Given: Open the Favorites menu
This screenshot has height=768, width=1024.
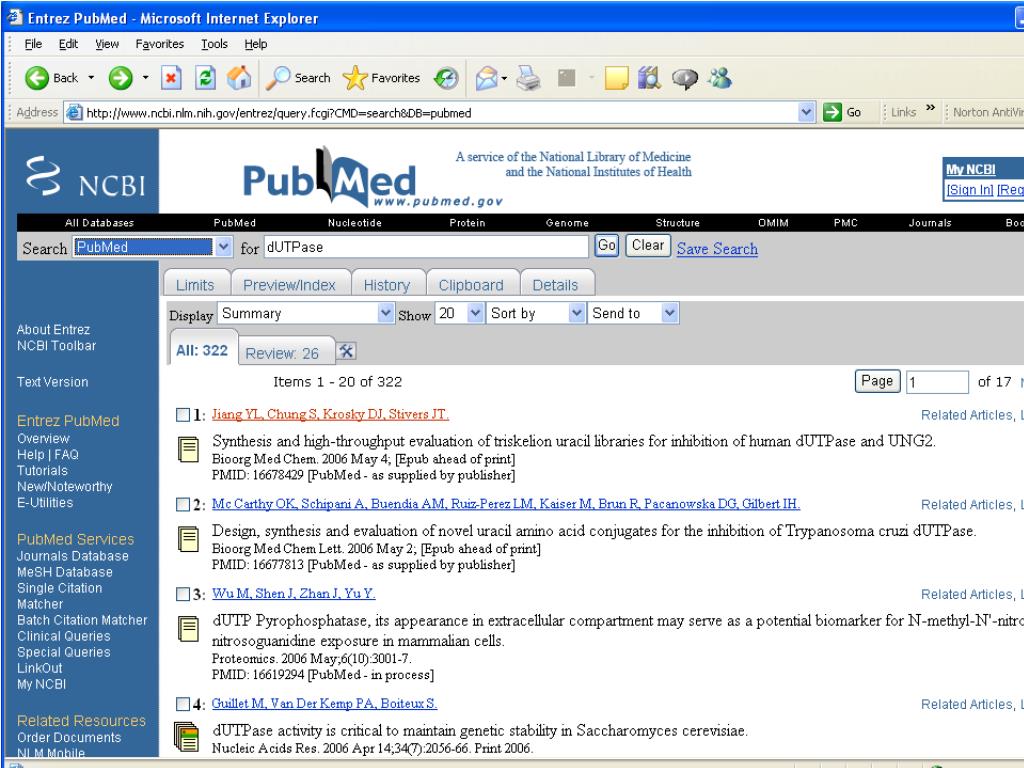Looking at the screenshot, I should (159, 44).
